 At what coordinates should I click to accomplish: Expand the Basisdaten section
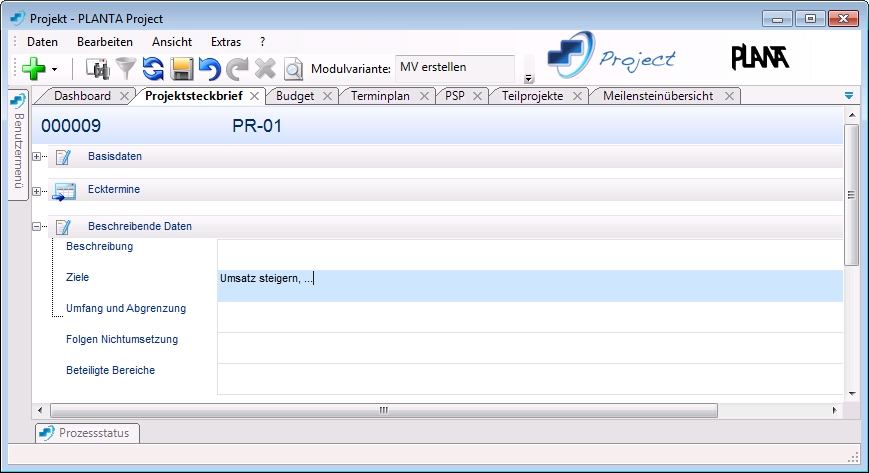tap(37, 157)
